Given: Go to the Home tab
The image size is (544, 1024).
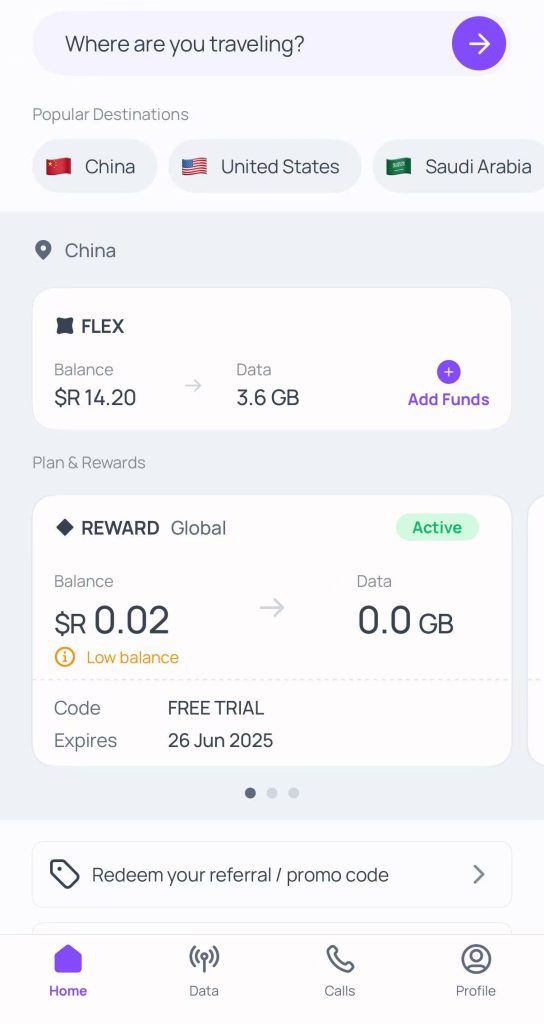Looking at the screenshot, I should (x=68, y=970).
